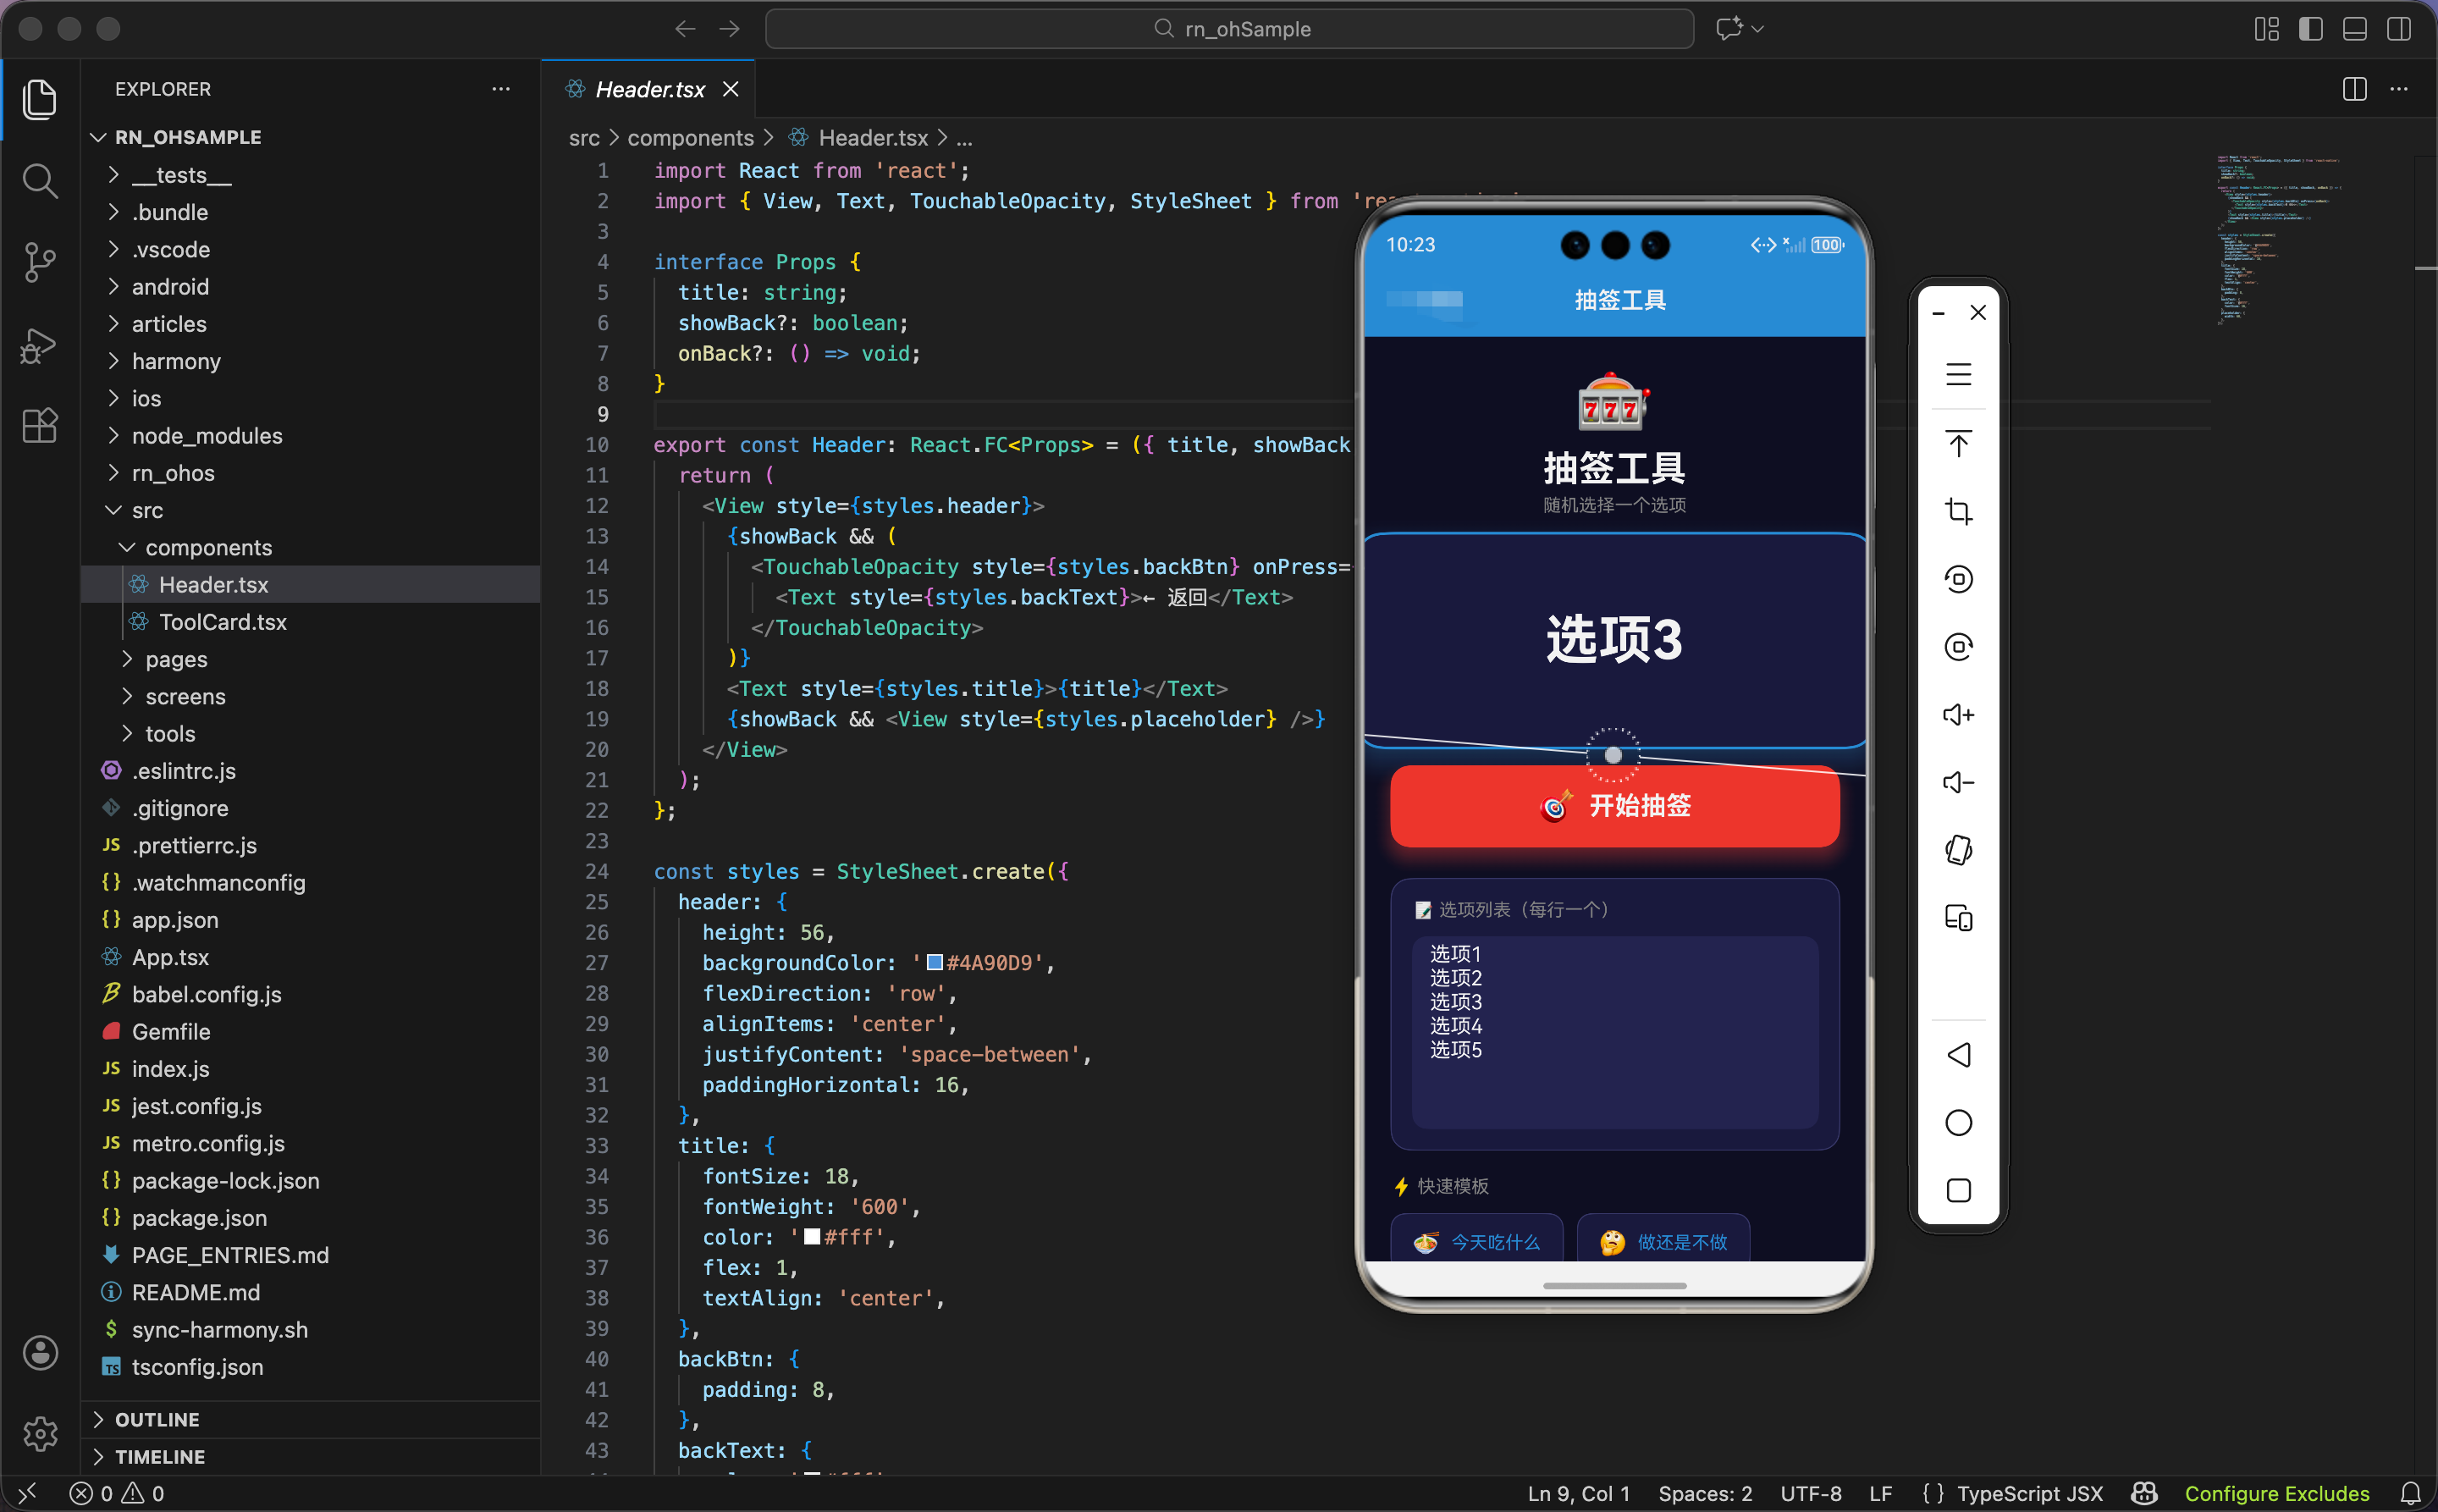Image resolution: width=2438 pixels, height=1512 pixels.
Task: Open ToolCard.tsx in the explorer
Action: pos(223,622)
